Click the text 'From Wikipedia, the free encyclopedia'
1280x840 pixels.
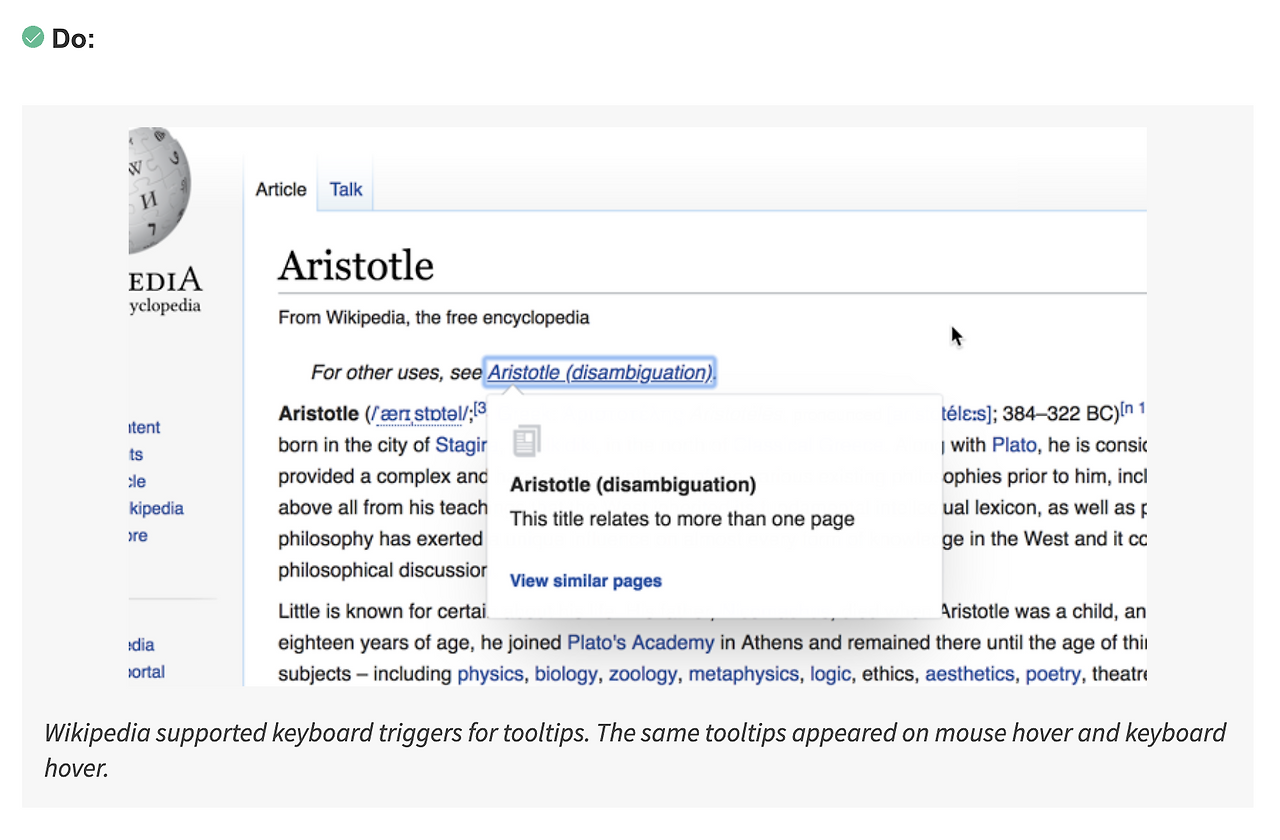click(x=434, y=318)
